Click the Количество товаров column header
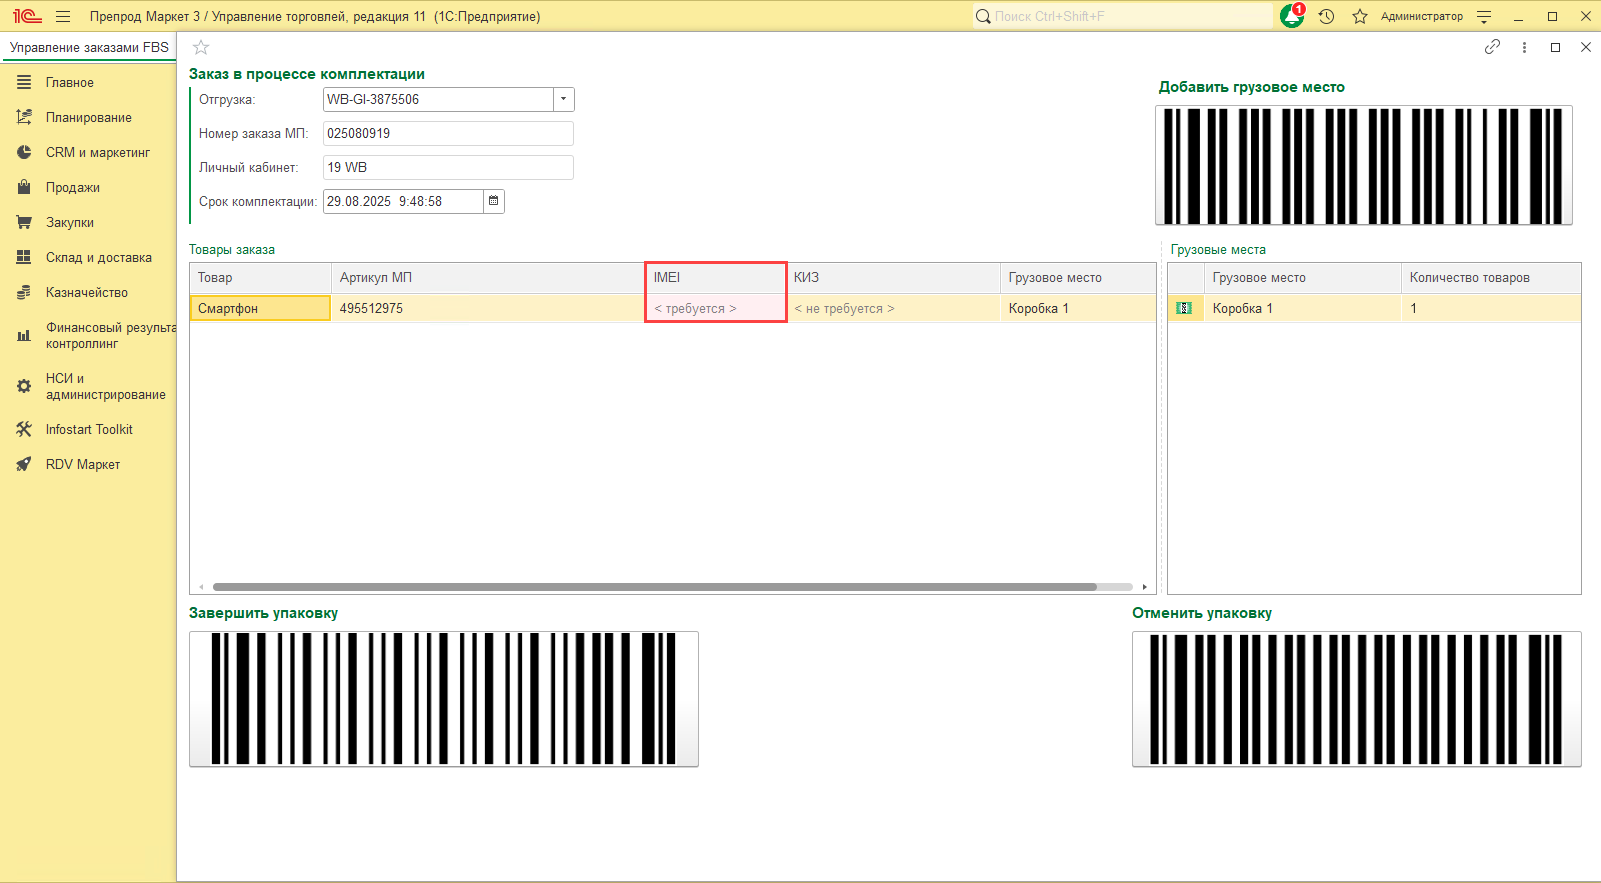1601x883 pixels. pyautogui.click(x=1491, y=277)
